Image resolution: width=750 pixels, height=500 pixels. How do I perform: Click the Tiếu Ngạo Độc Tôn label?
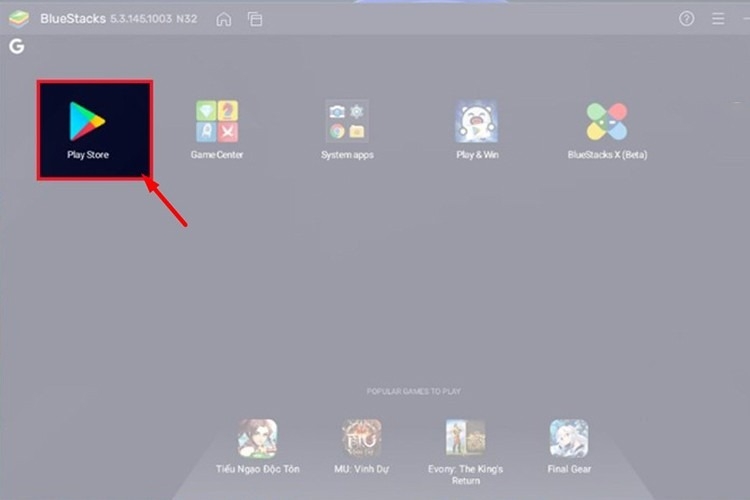click(258, 469)
